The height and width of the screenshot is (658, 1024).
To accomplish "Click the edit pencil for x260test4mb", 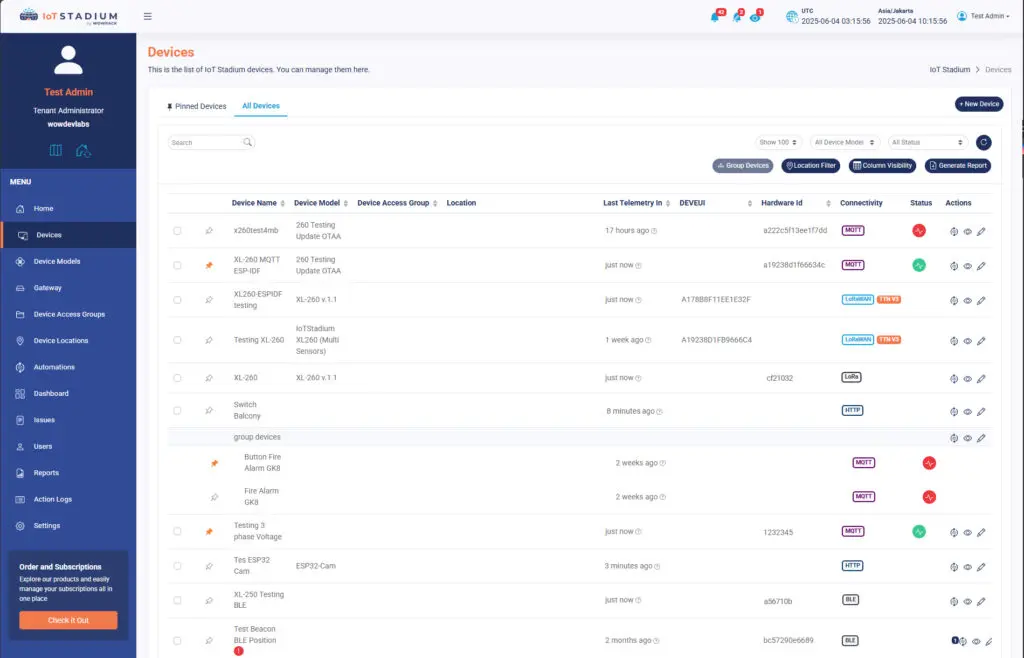I will pos(981,231).
